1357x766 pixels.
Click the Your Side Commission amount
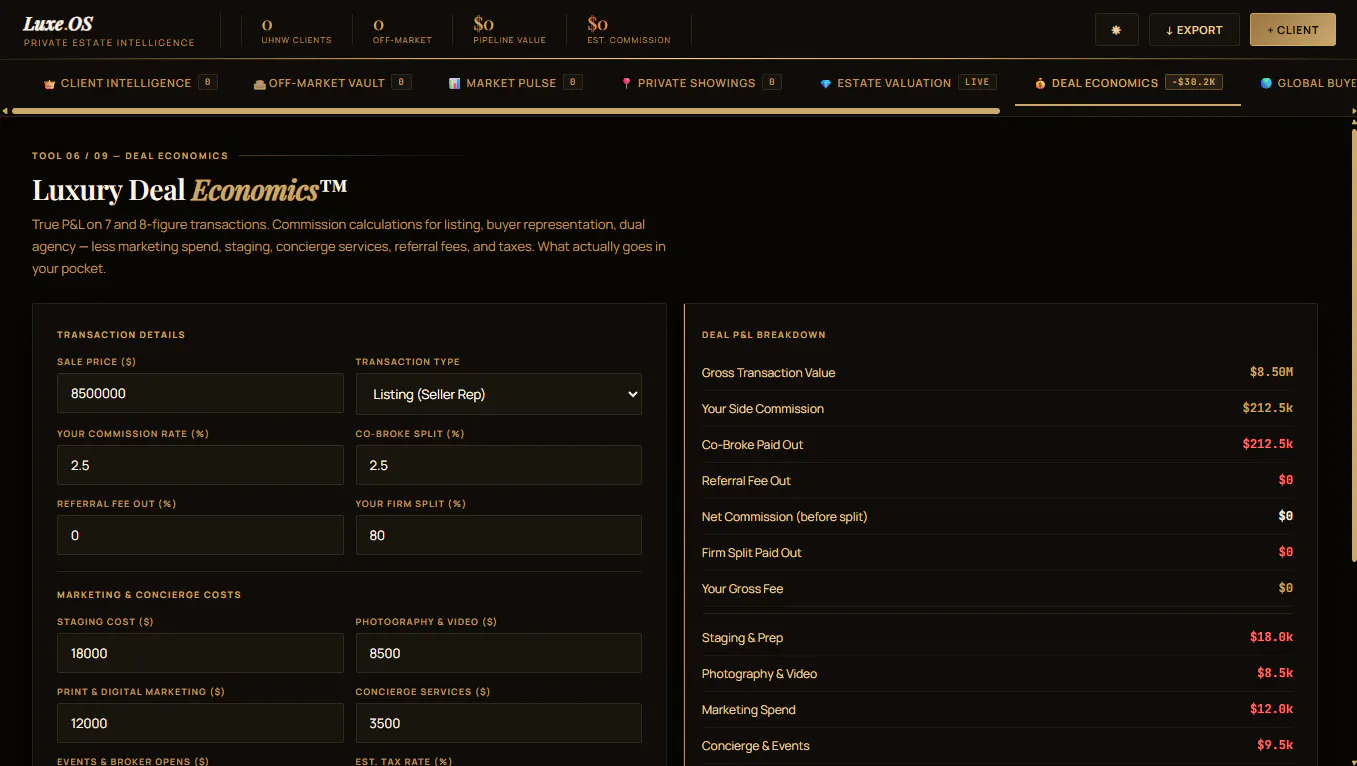tap(1268, 408)
